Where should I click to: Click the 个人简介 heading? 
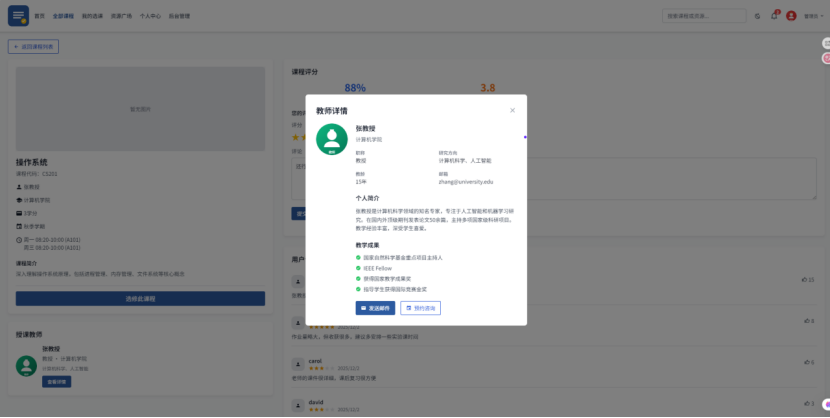[x=367, y=198]
